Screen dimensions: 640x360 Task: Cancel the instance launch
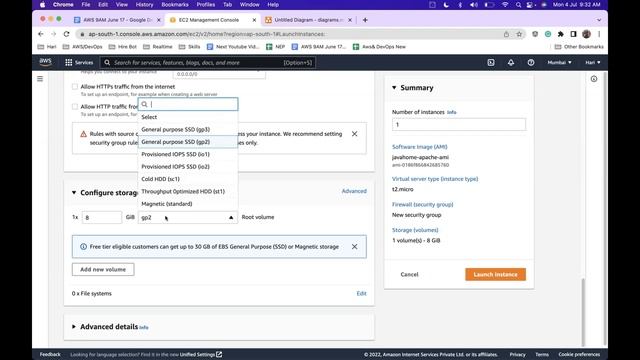[x=409, y=274]
